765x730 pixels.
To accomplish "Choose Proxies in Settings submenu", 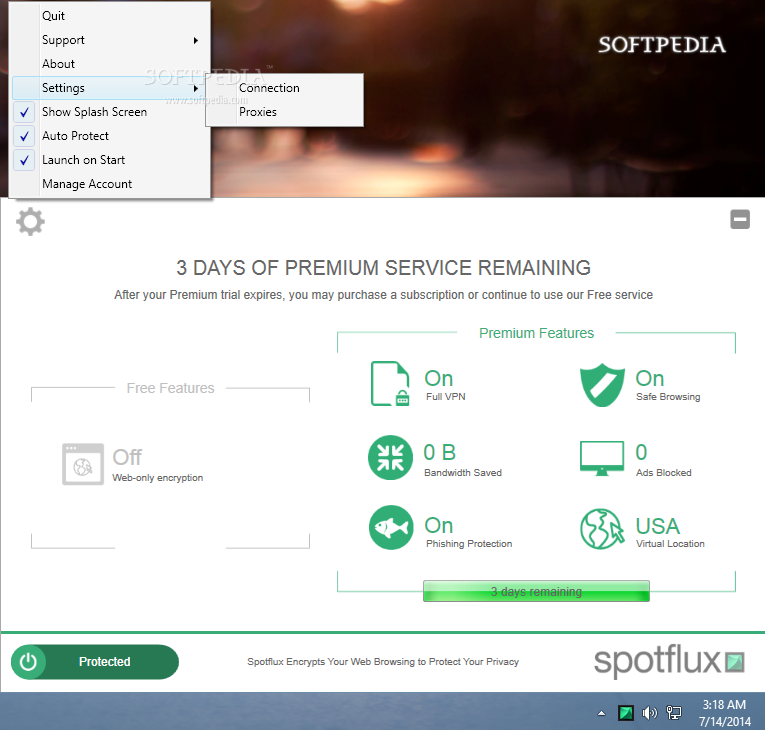I will tap(284, 112).
